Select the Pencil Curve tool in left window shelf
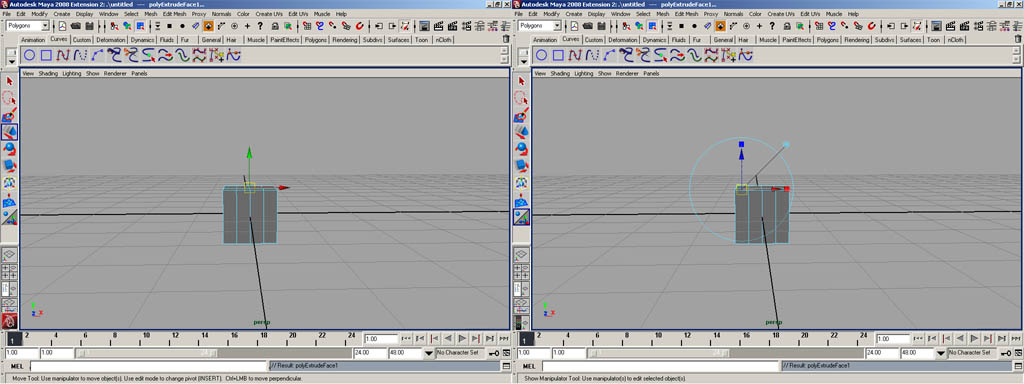The height and width of the screenshot is (384, 1024). click(x=97, y=56)
